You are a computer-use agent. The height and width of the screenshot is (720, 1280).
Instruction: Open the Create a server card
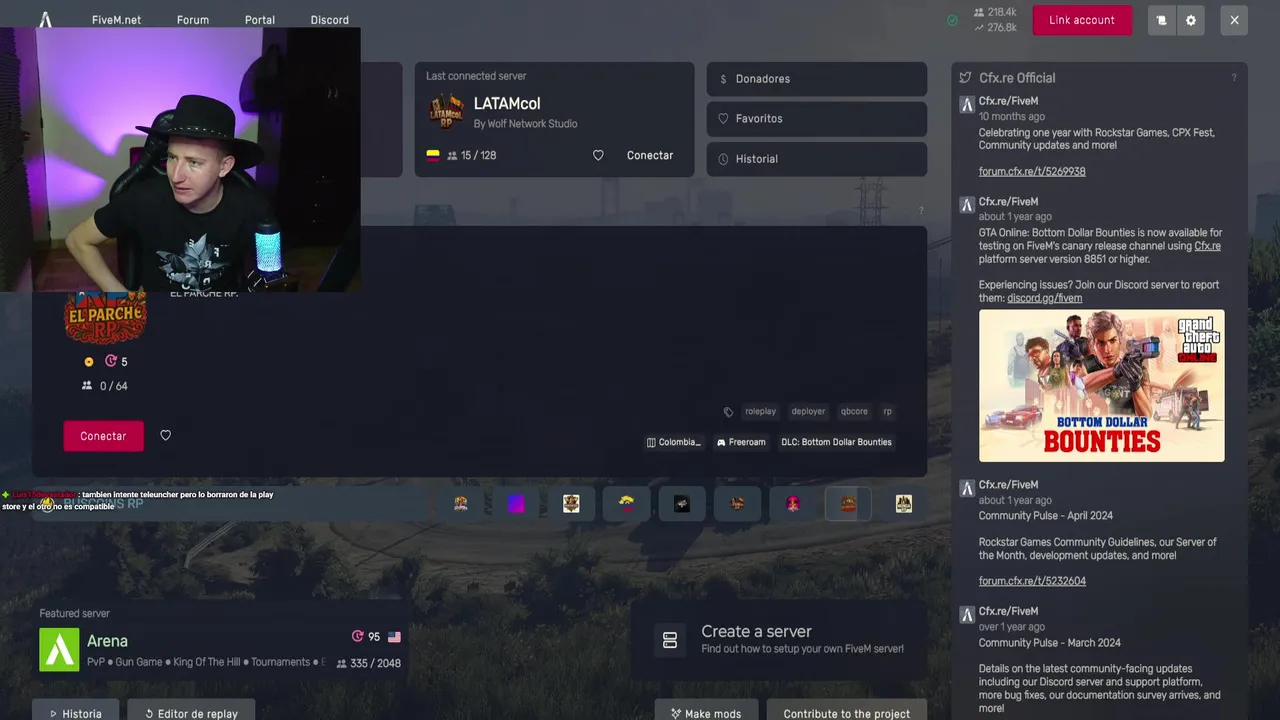(780, 640)
